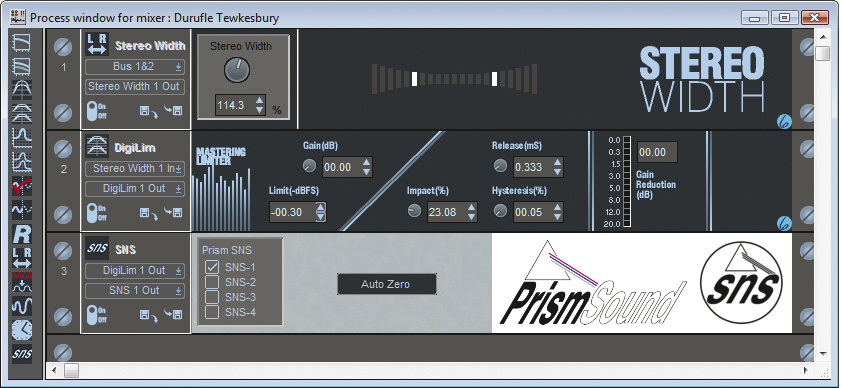The width and height of the screenshot is (842, 388).
Task: Select the SNS icon in left sidebar
Action: [x=22, y=354]
